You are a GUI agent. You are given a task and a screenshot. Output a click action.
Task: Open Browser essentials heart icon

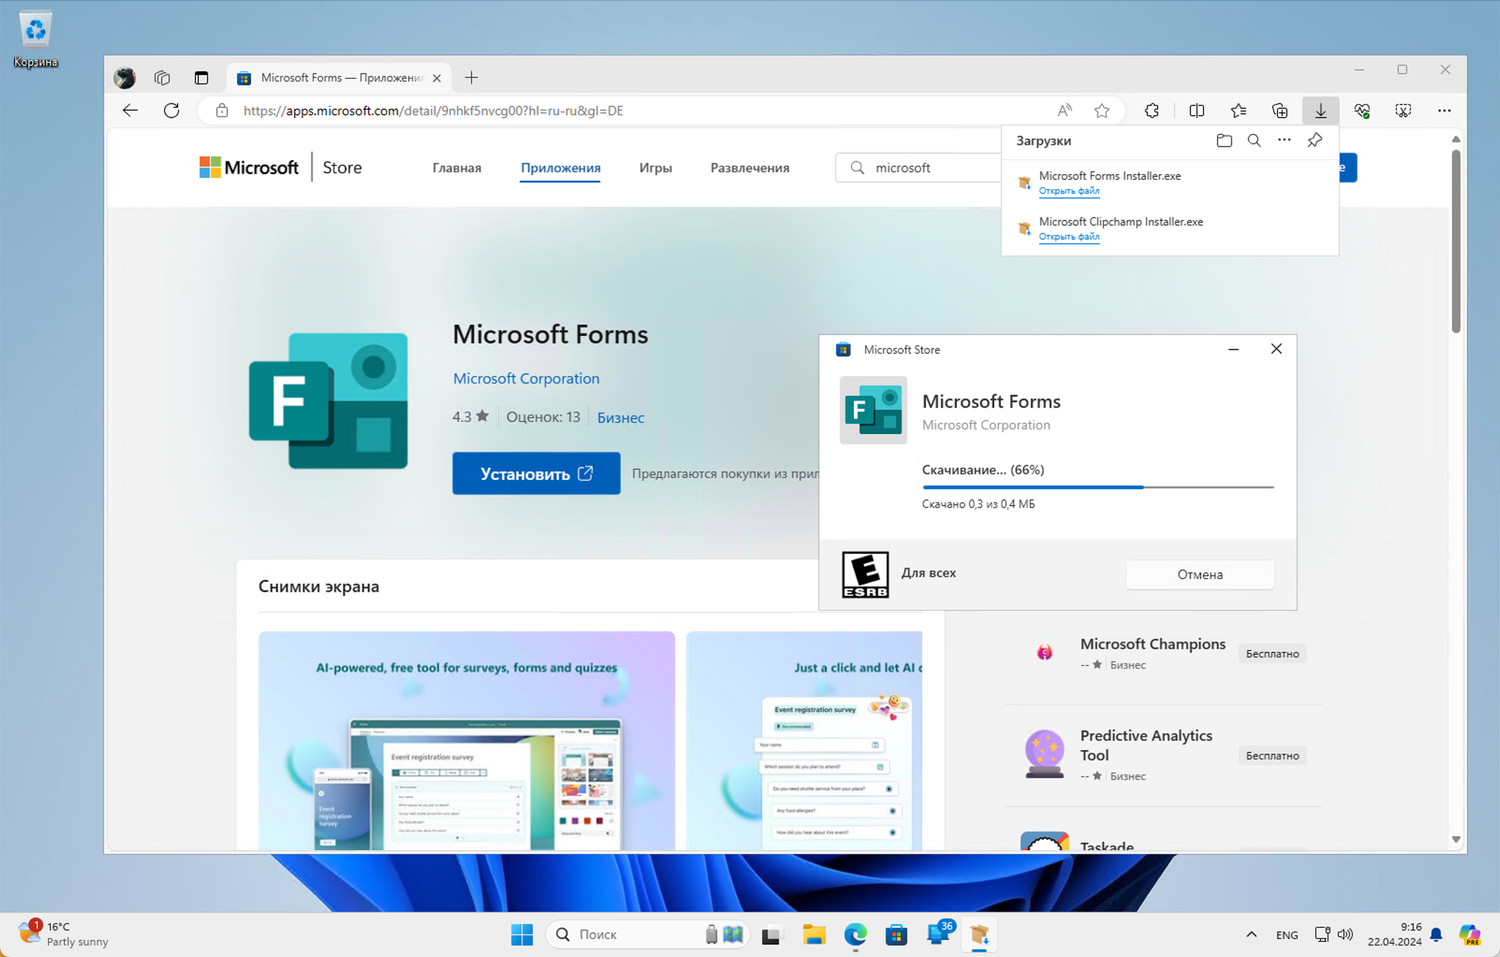click(x=1362, y=111)
